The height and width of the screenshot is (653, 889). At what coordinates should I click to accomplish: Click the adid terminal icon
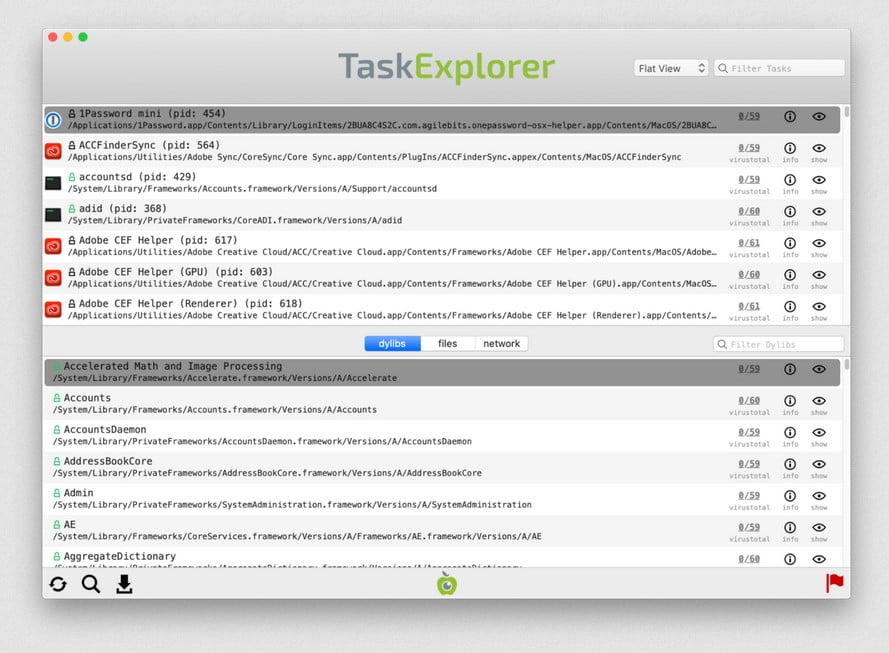53,215
